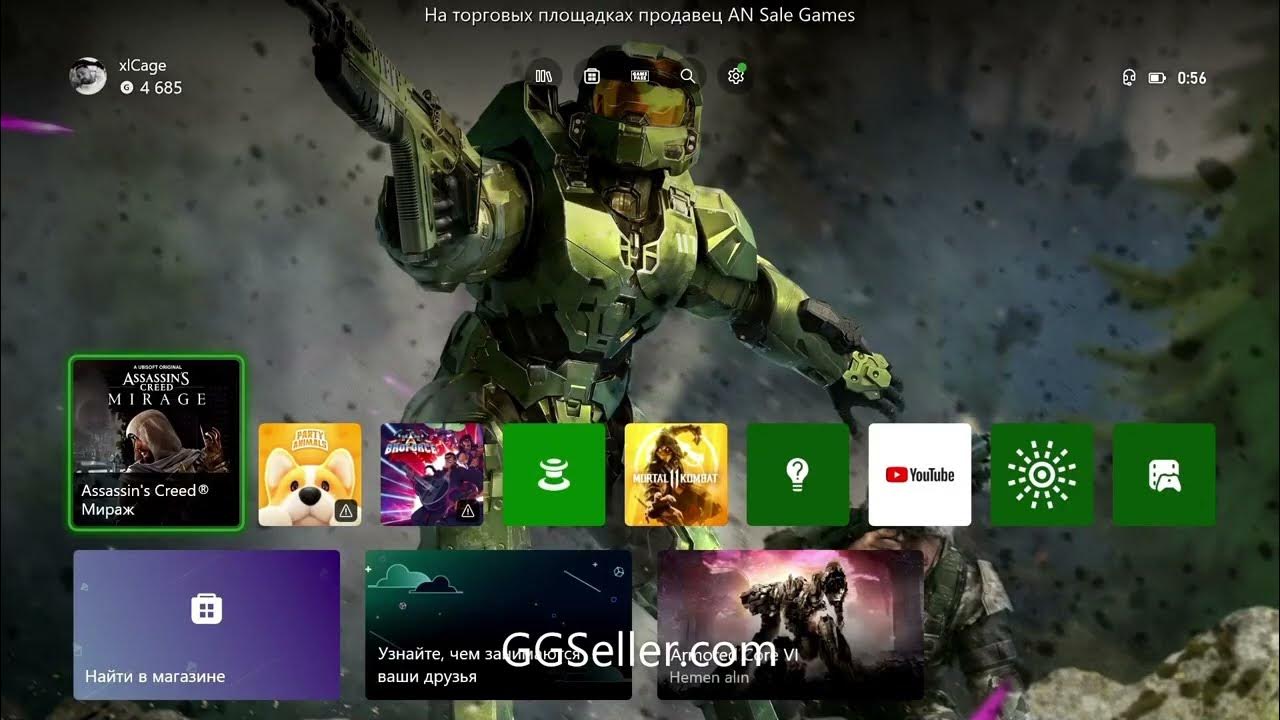This screenshot has height=720, width=1280.
Task: Open the green sunburst app tile
Action: (x=1042, y=475)
